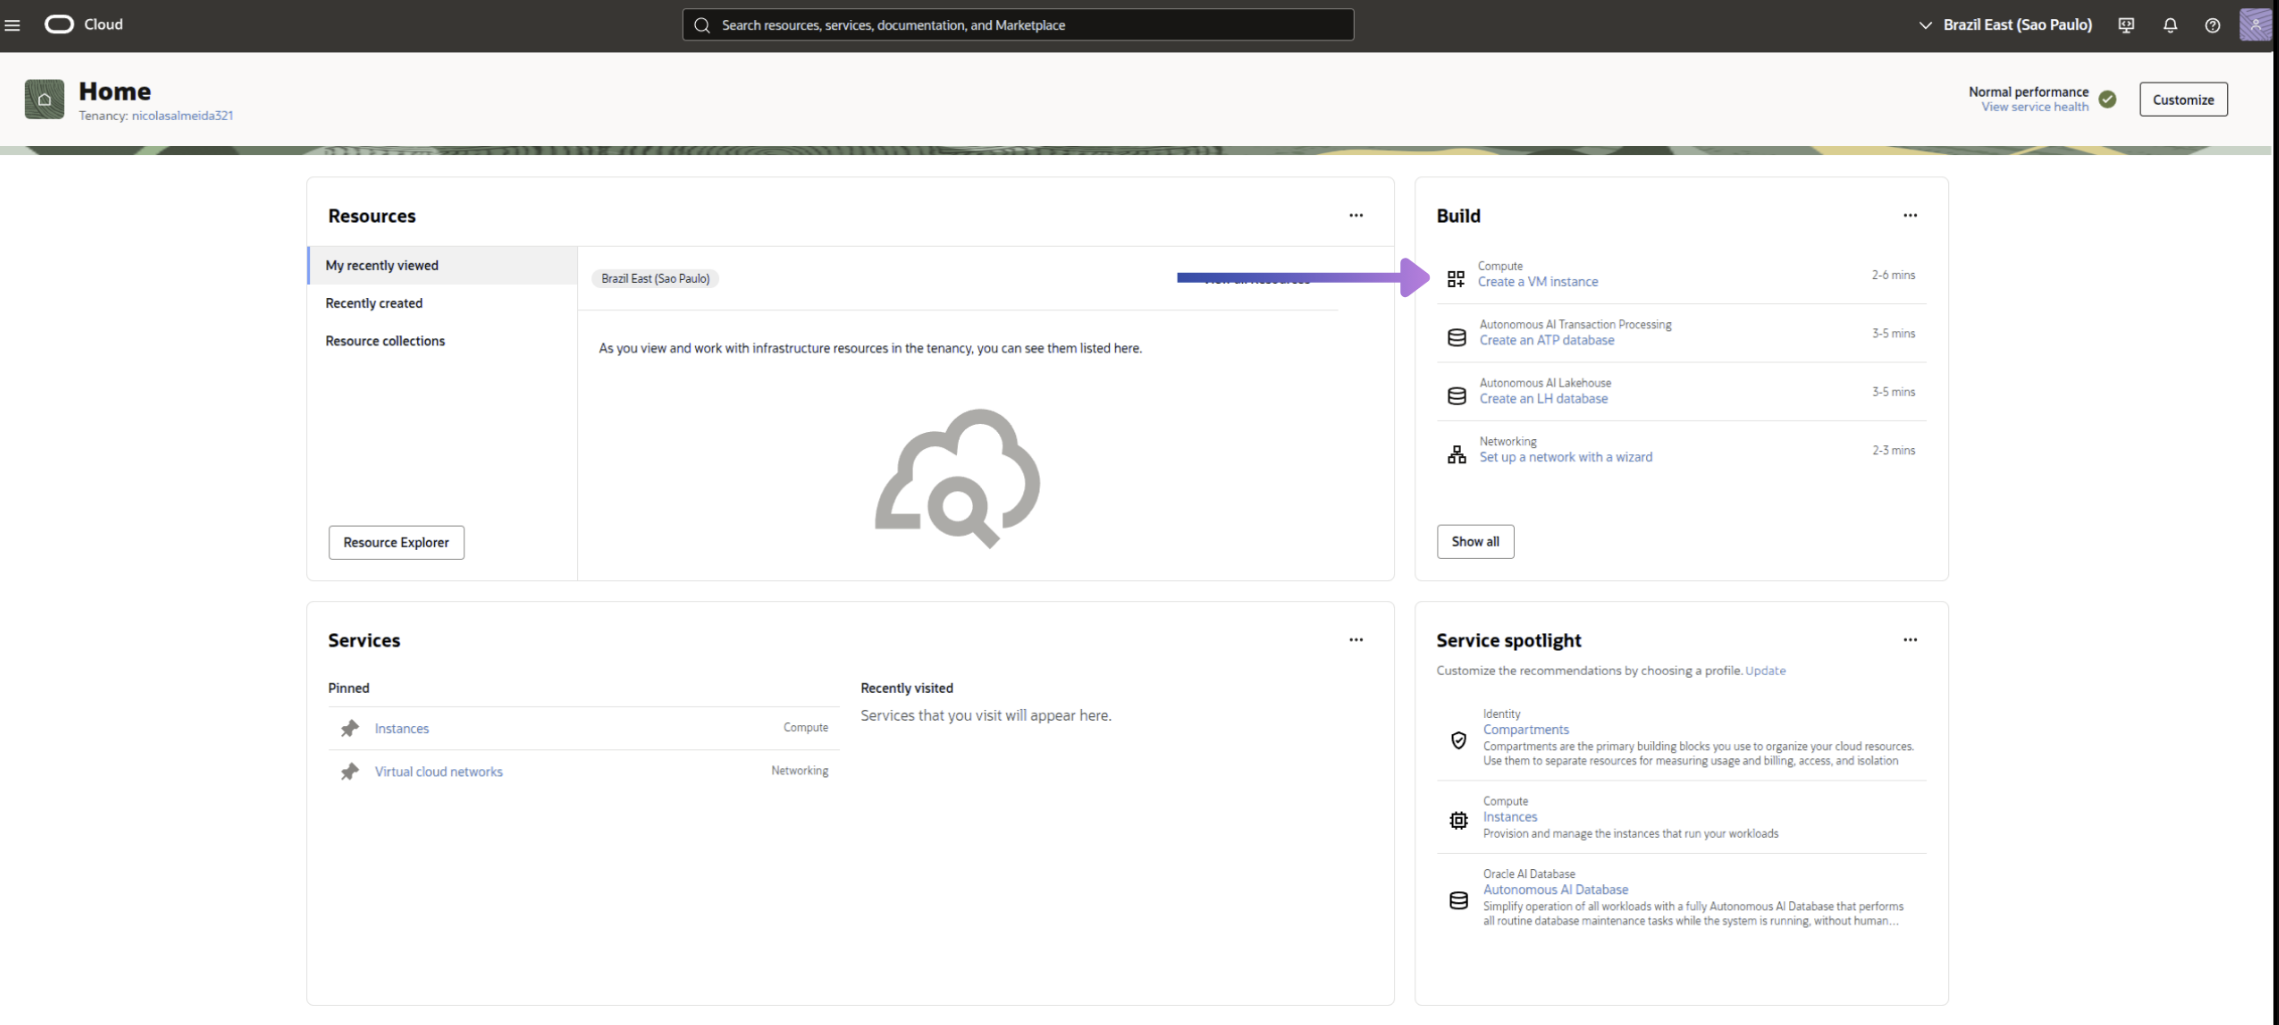2279x1025 pixels.
Task: Open the navigation hamburger menu
Action: [13, 24]
